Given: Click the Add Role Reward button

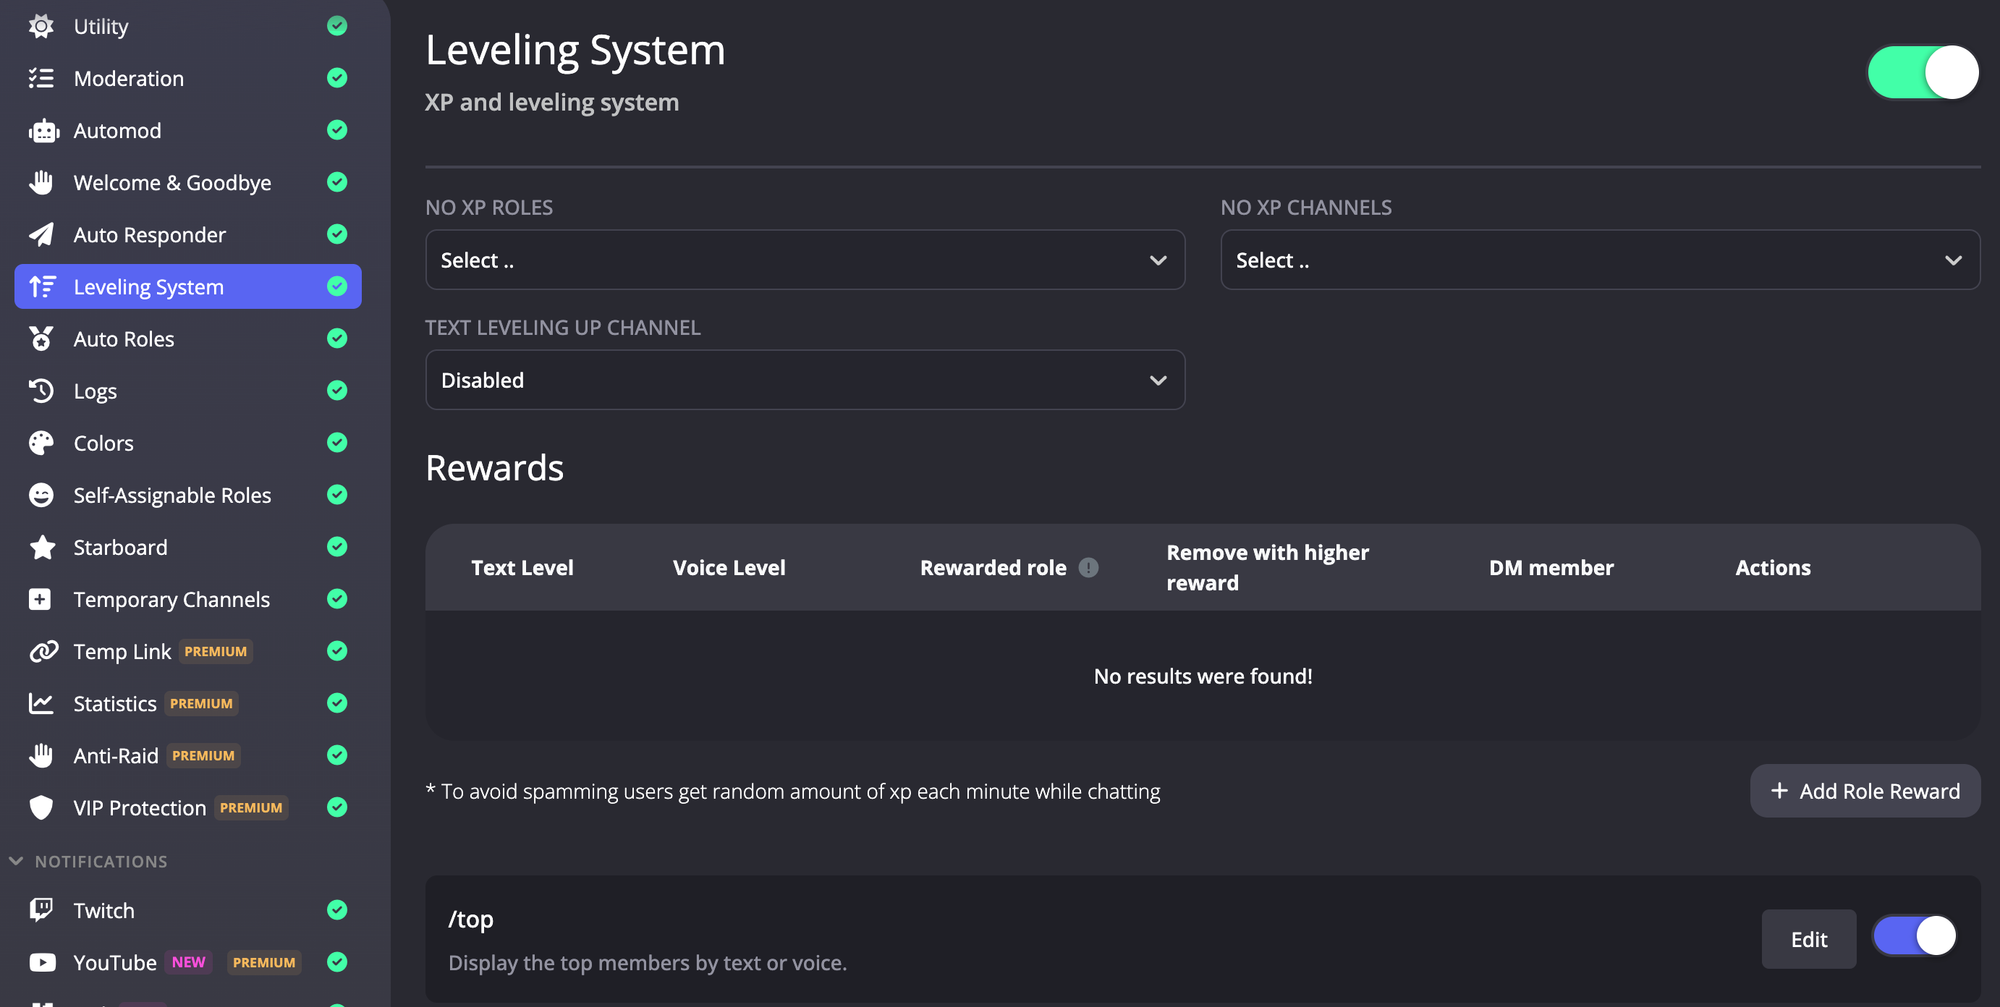Looking at the screenshot, I should pos(1864,791).
